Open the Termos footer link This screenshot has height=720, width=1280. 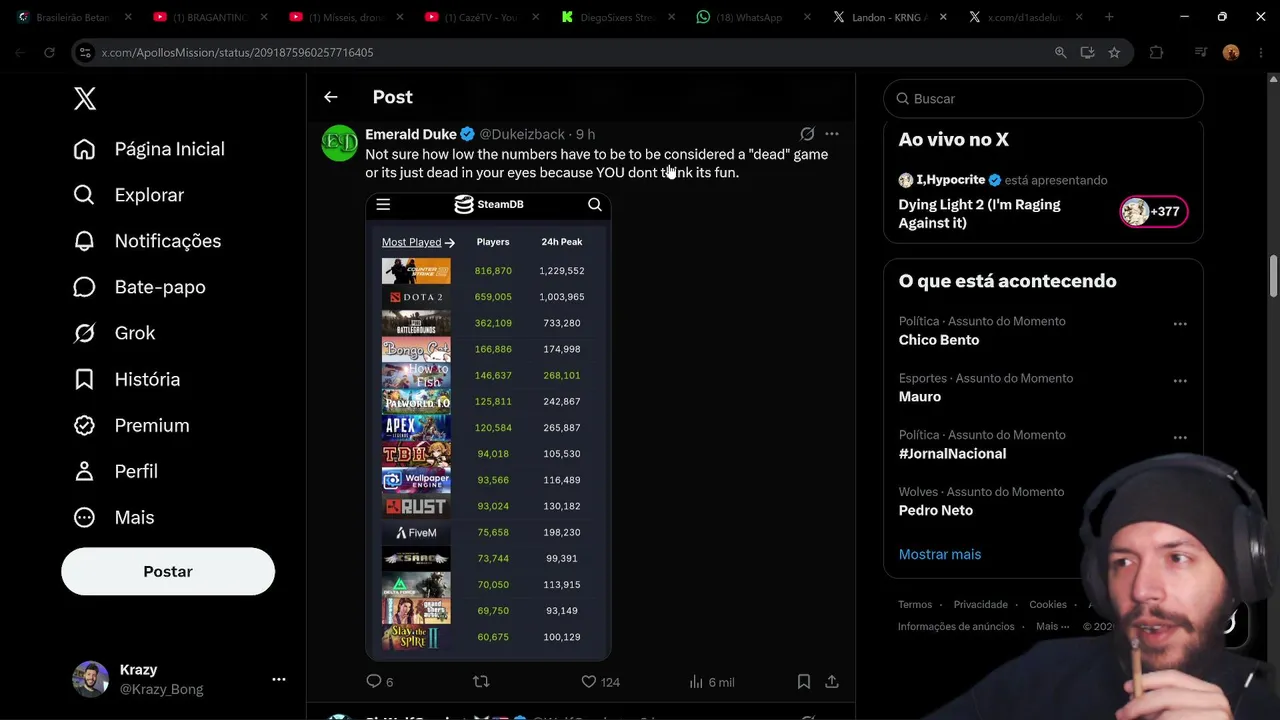point(915,604)
